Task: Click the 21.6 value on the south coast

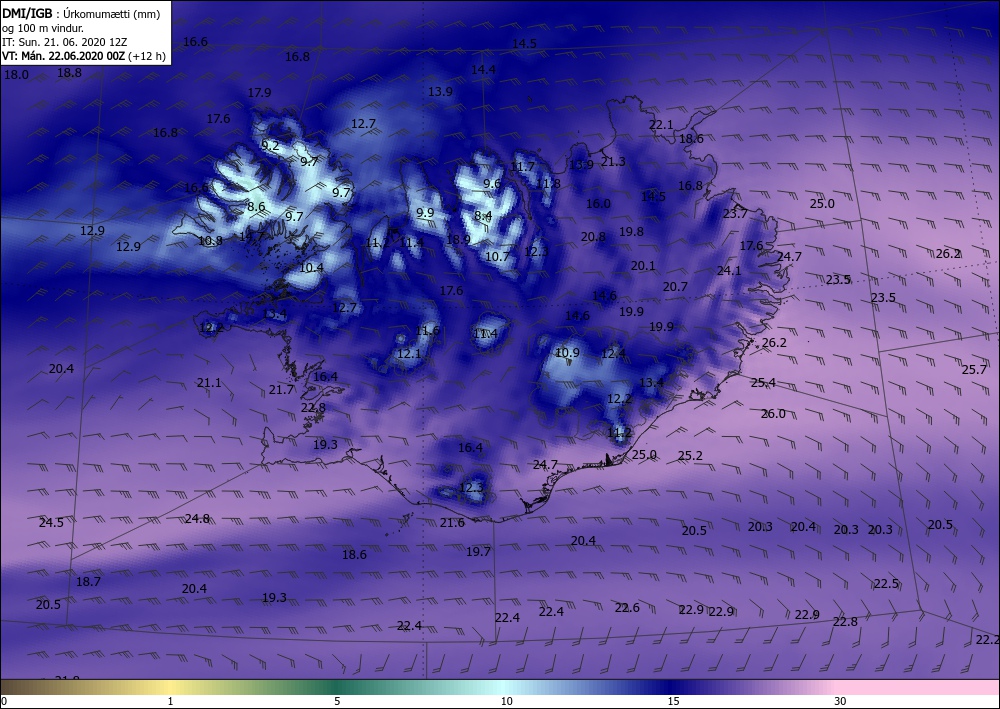Action: (452, 523)
